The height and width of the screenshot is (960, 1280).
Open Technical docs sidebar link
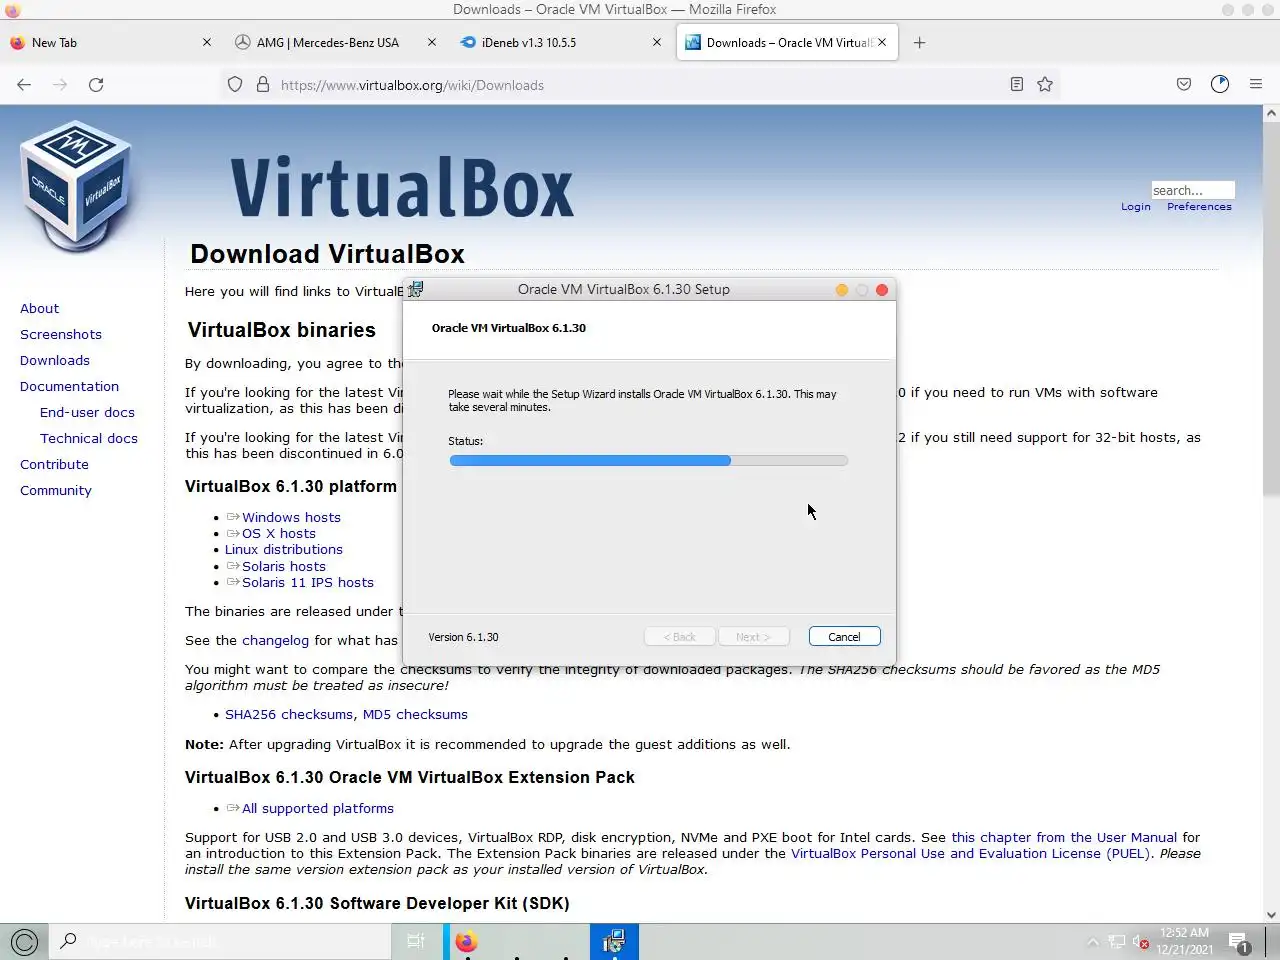click(x=89, y=439)
